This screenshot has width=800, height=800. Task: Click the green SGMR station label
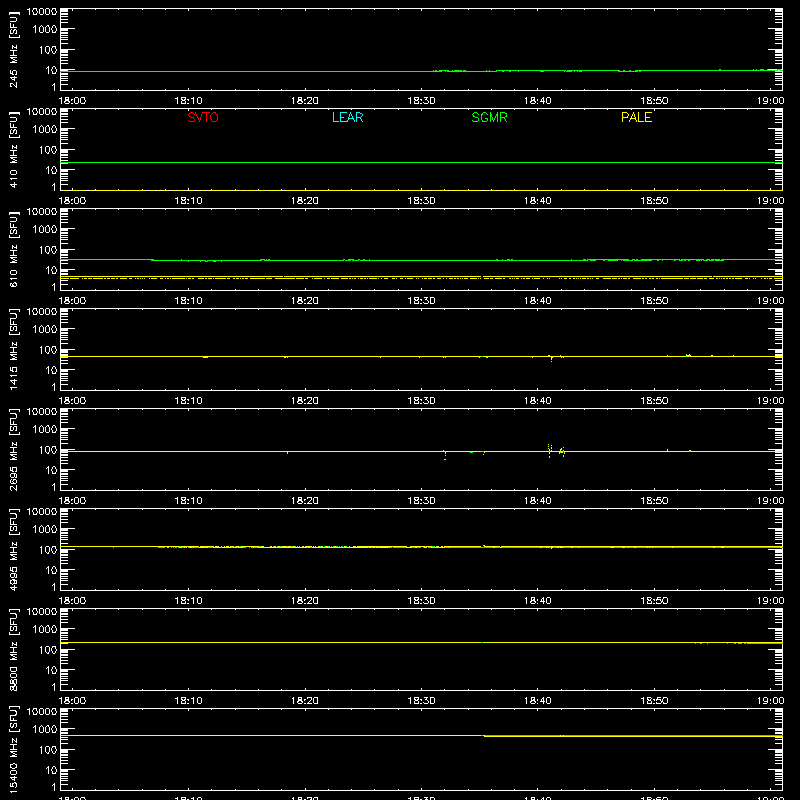(x=489, y=117)
